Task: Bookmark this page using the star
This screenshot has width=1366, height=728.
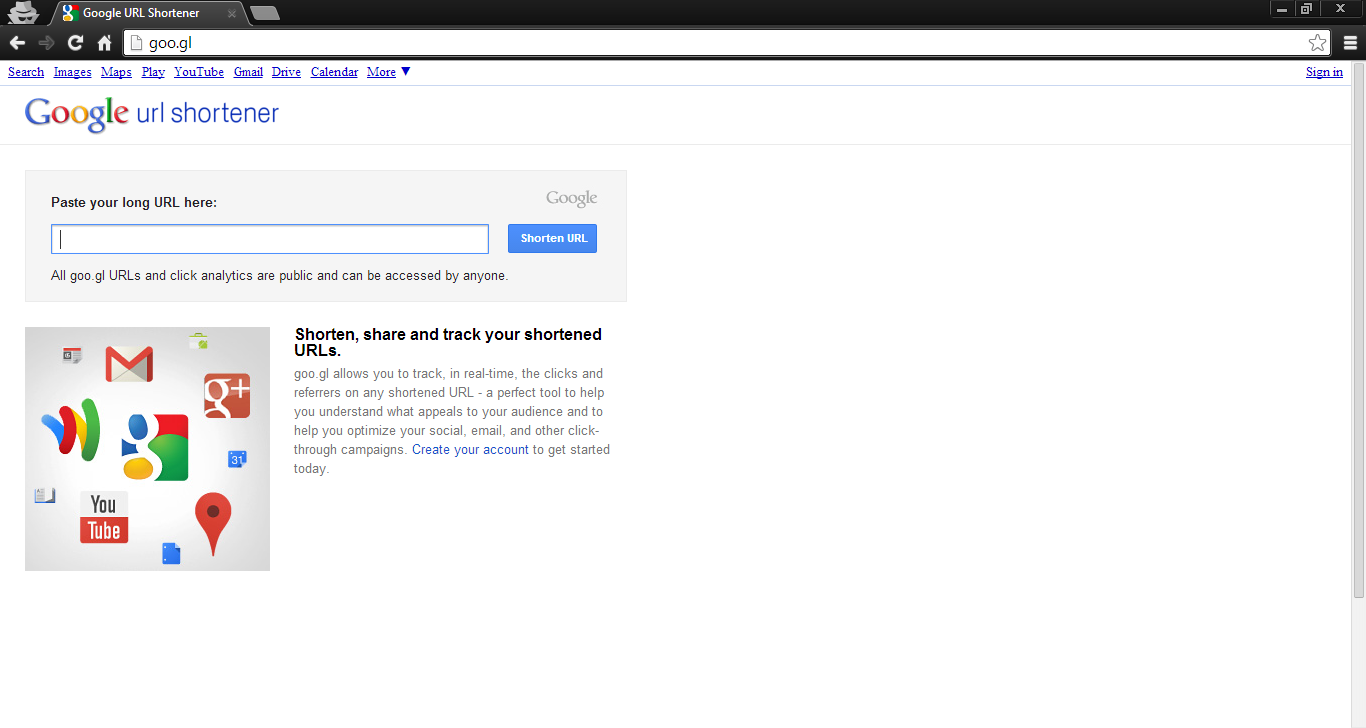Action: pyautogui.click(x=1317, y=42)
